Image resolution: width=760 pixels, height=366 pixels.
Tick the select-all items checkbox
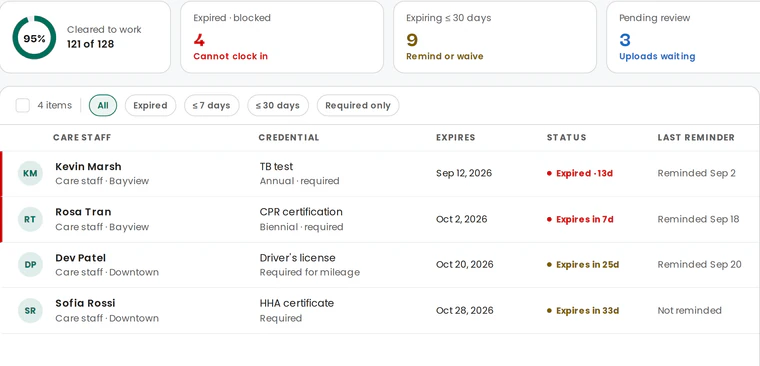[23, 105]
